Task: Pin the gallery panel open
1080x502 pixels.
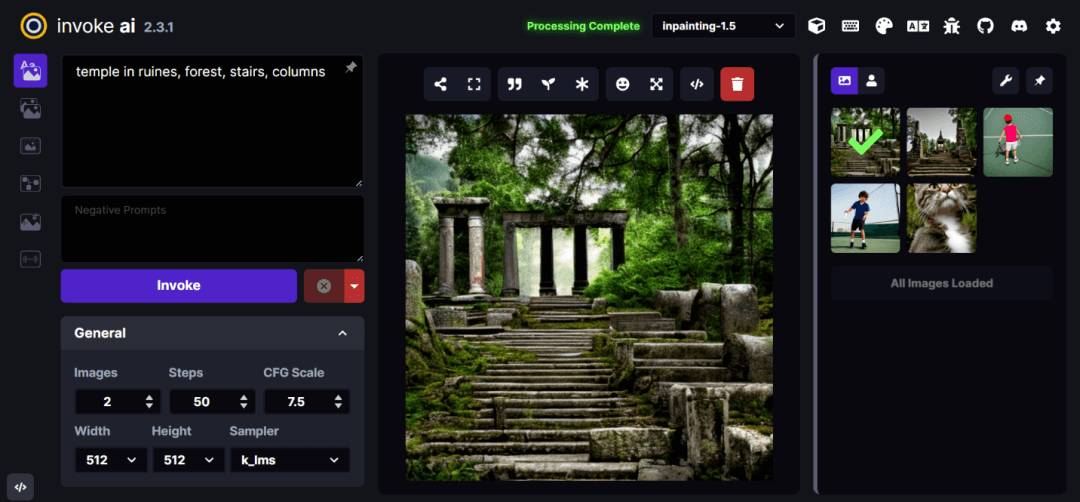Action: click(1040, 81)
